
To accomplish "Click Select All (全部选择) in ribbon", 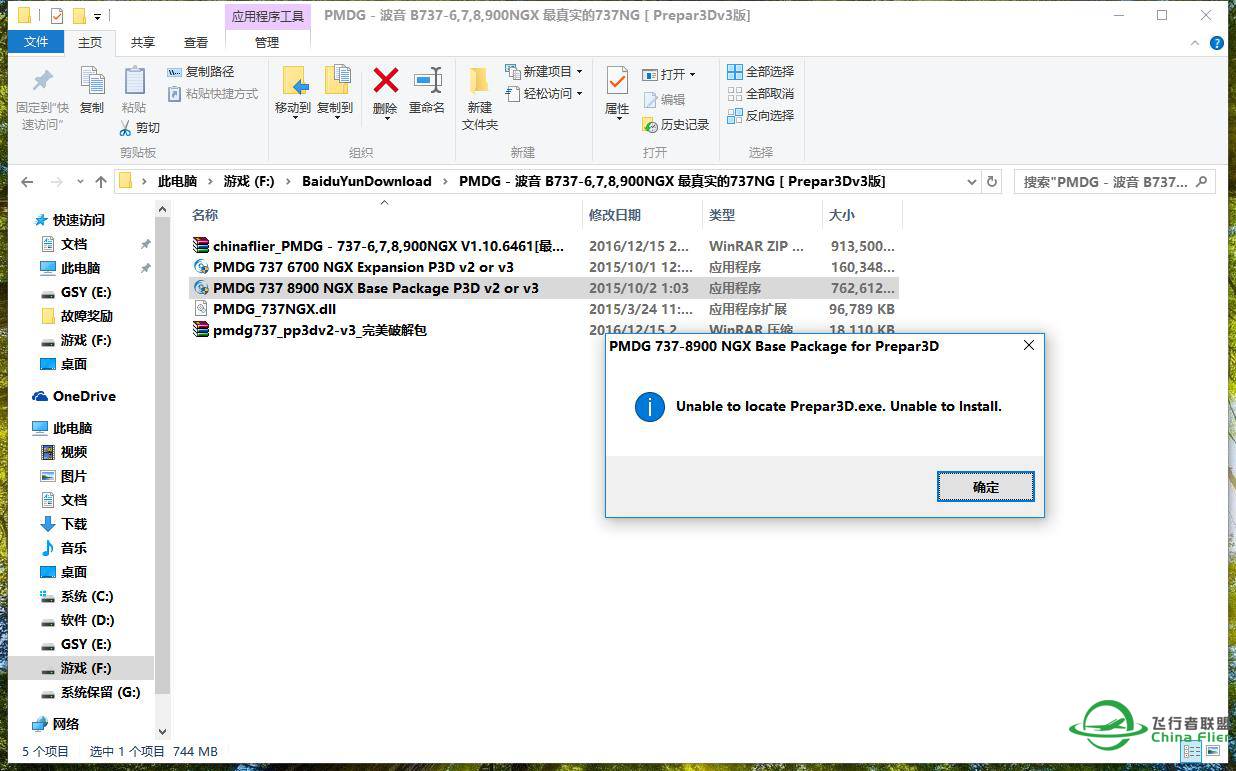I will (760, 72).
